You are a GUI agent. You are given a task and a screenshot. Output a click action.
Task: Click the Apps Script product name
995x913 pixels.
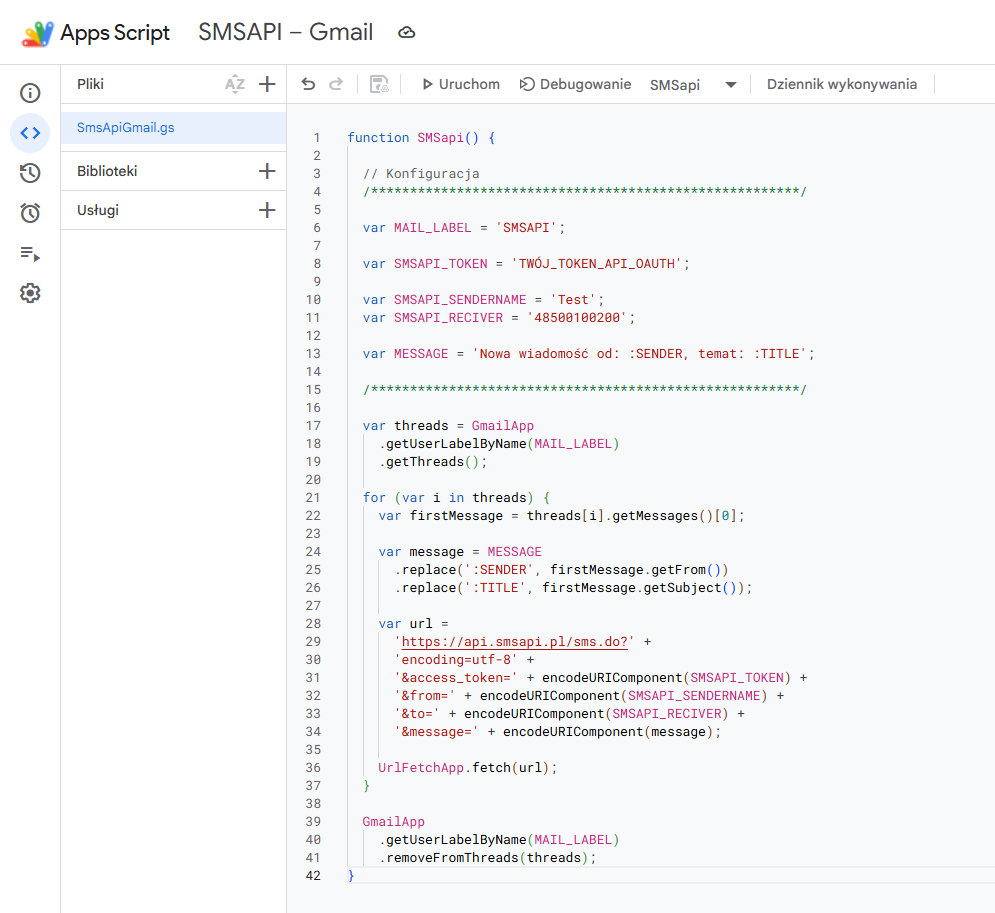(x=115, y=32)
